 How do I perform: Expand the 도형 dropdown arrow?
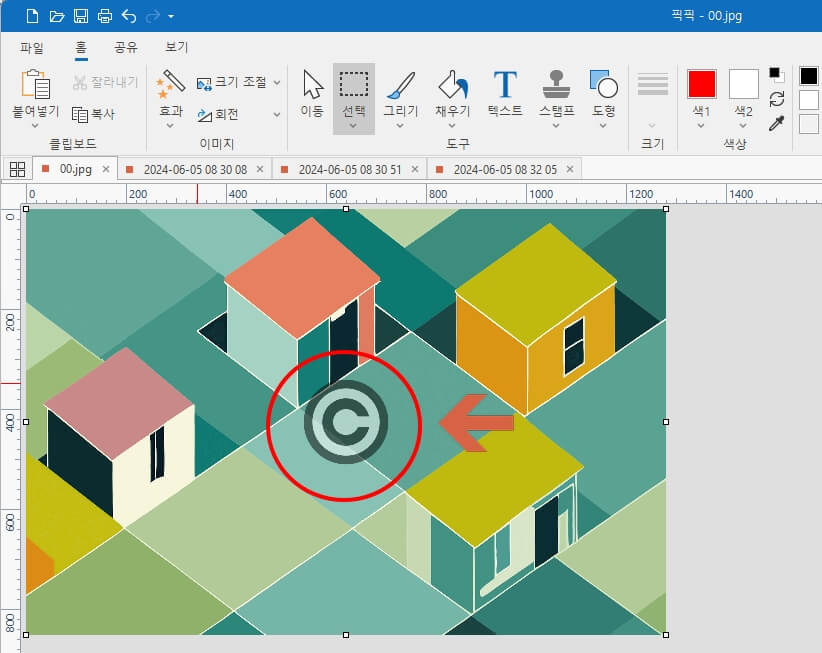point(603,126)
